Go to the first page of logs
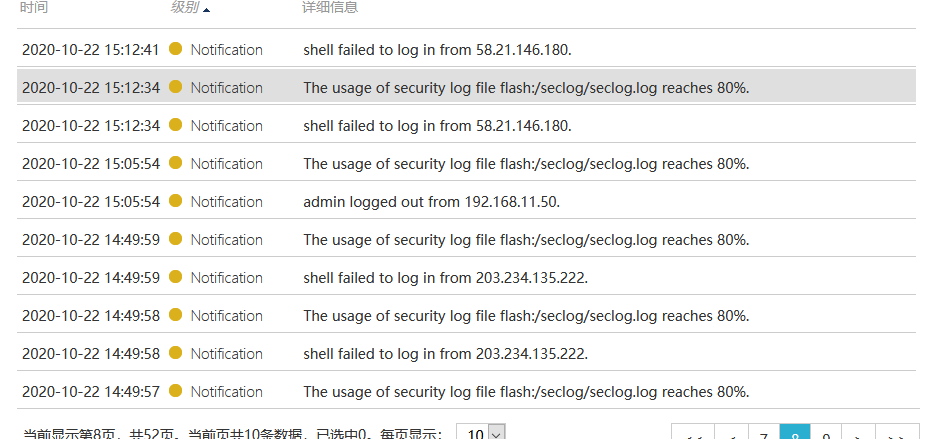The image size is (932, 439). coord(694,434)
